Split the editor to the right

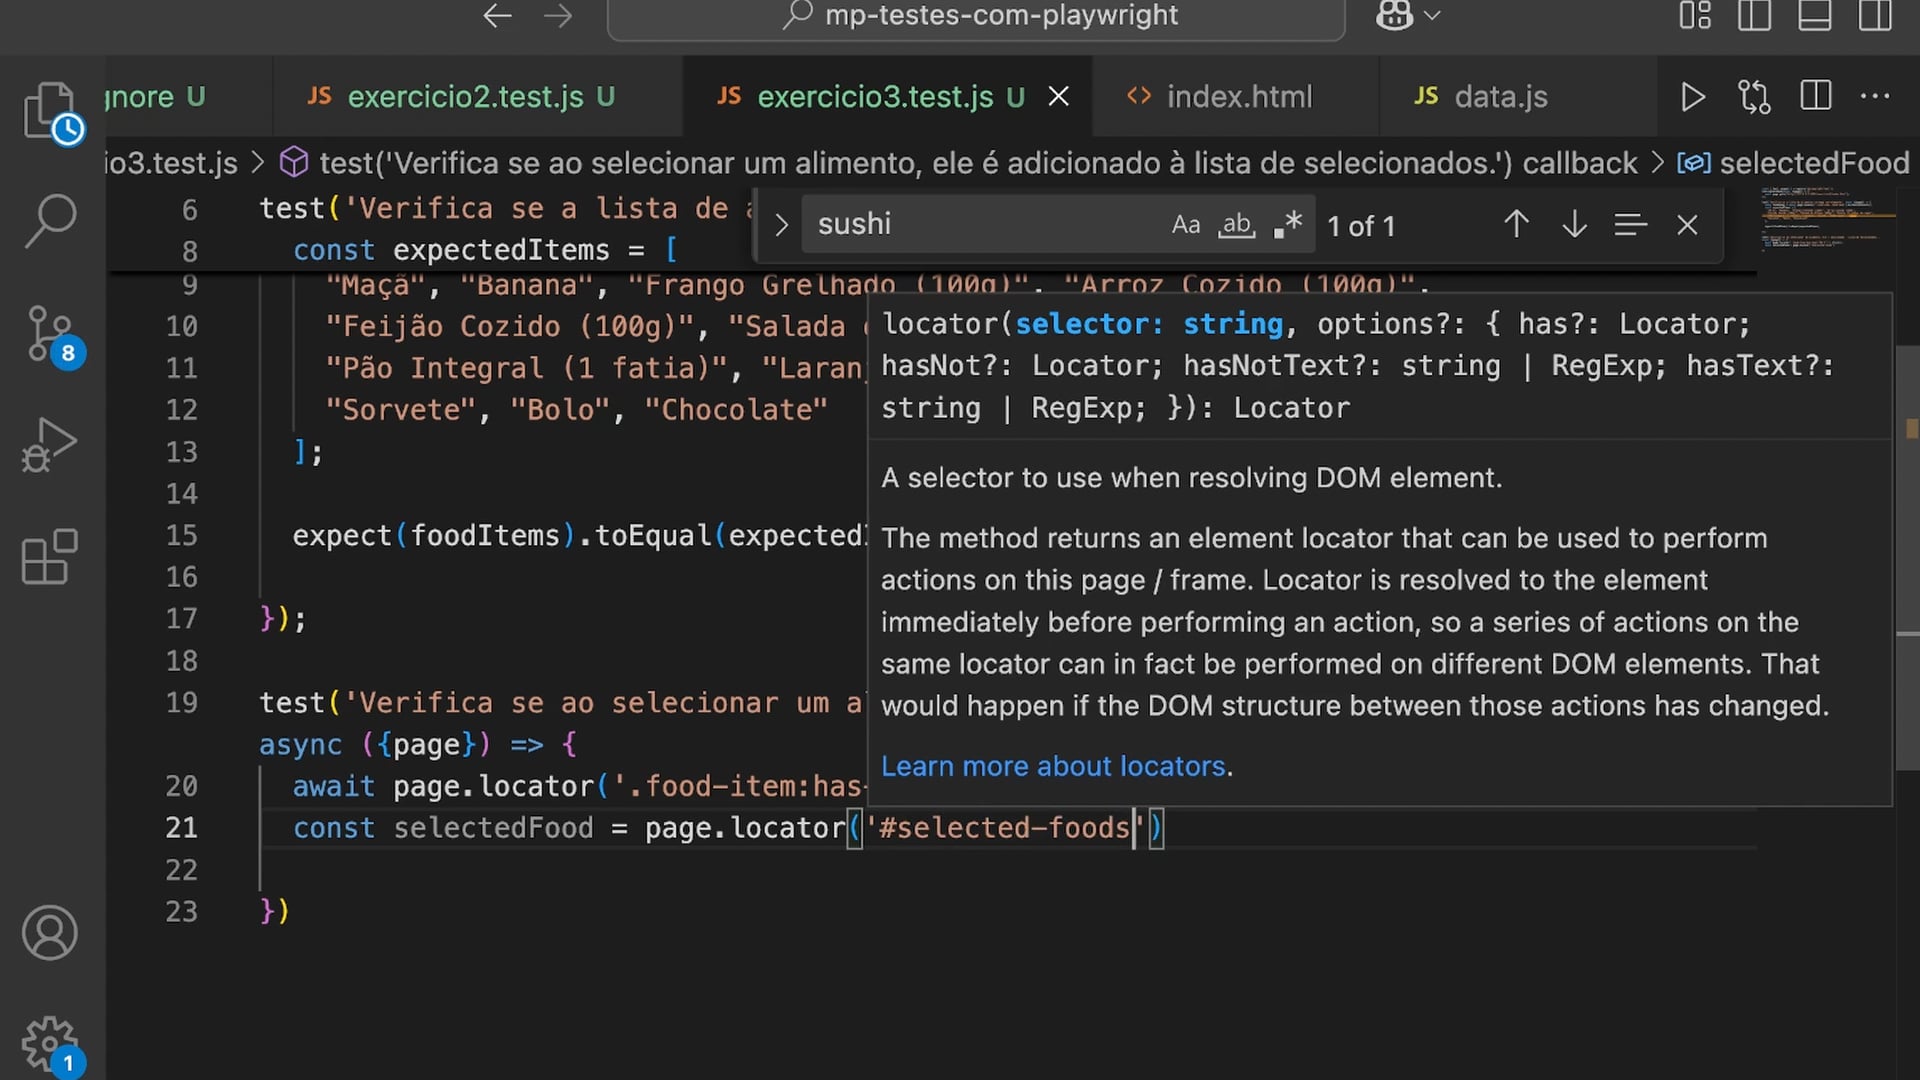tap(1815, 97)
